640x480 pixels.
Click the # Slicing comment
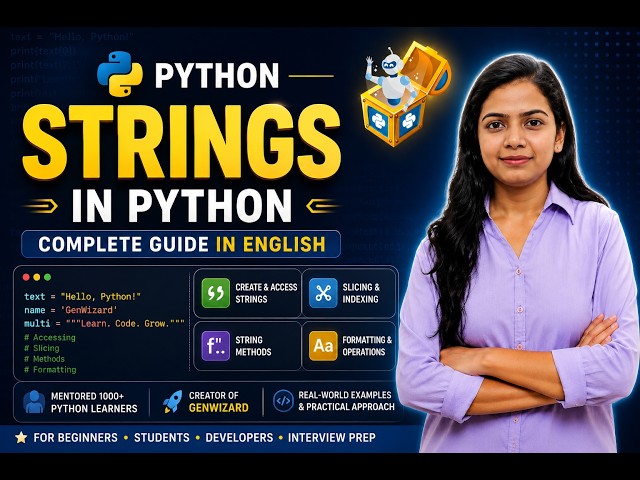click(x=42, y=348)
